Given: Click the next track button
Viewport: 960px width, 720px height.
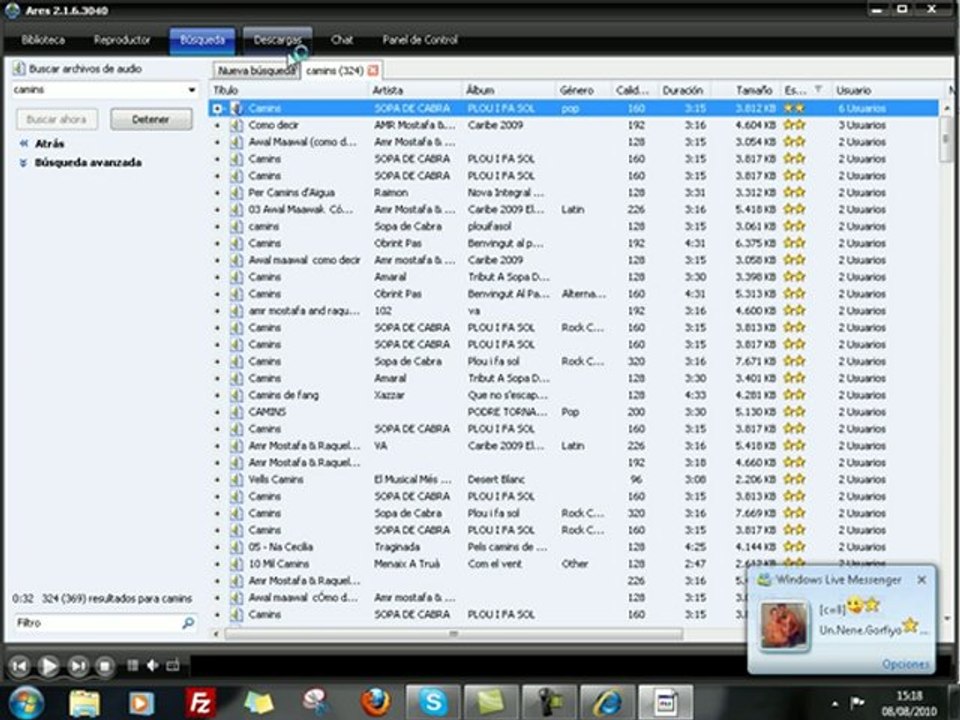Looking at the screenshot, I should (x=78, y=666).
